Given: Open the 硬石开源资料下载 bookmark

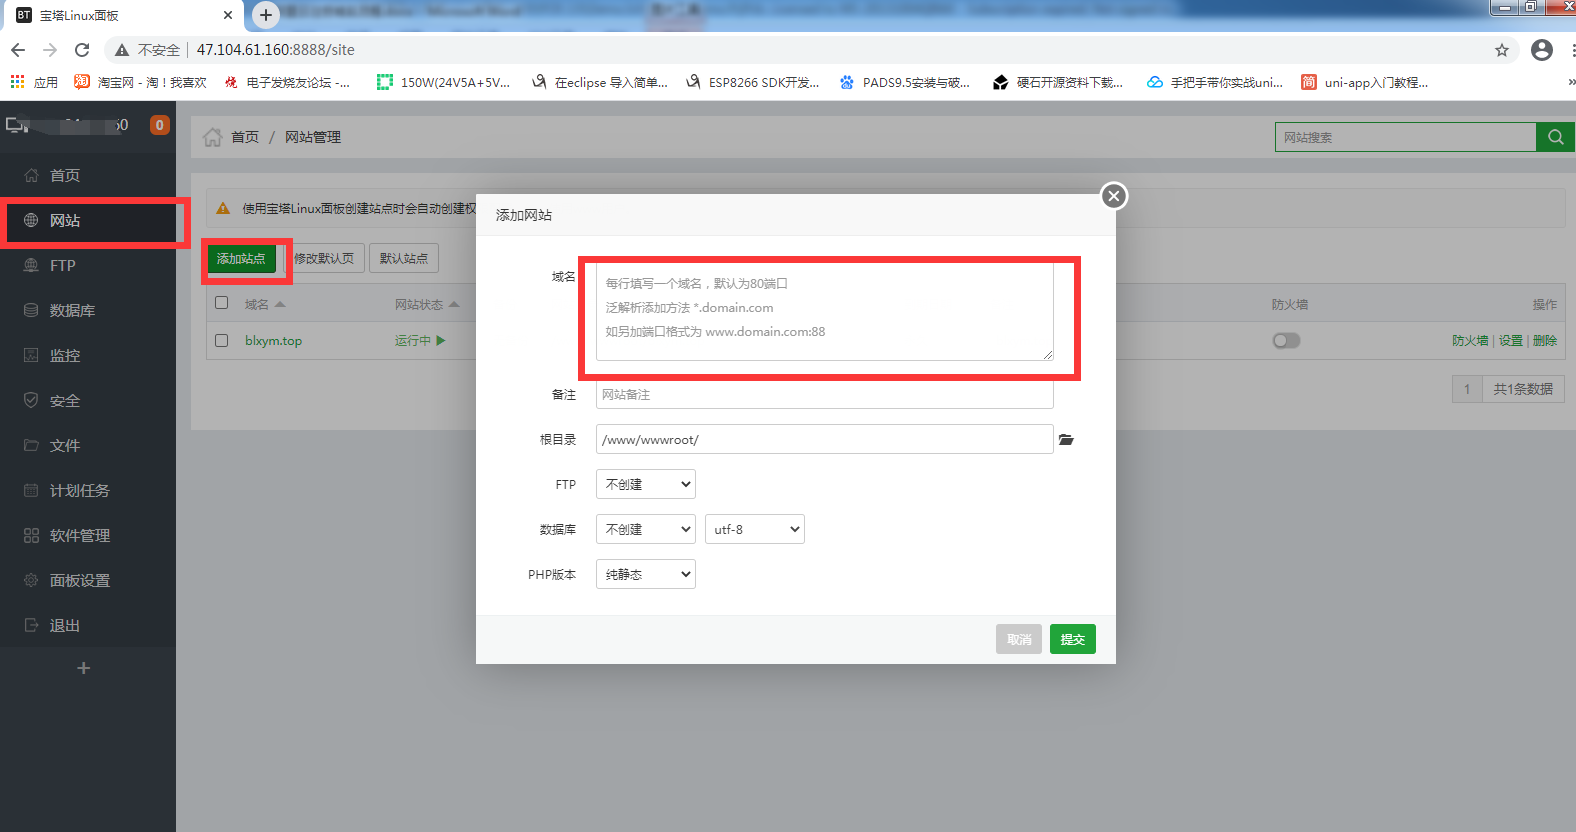Looking at the screenshot, I should pos(1058,82).
